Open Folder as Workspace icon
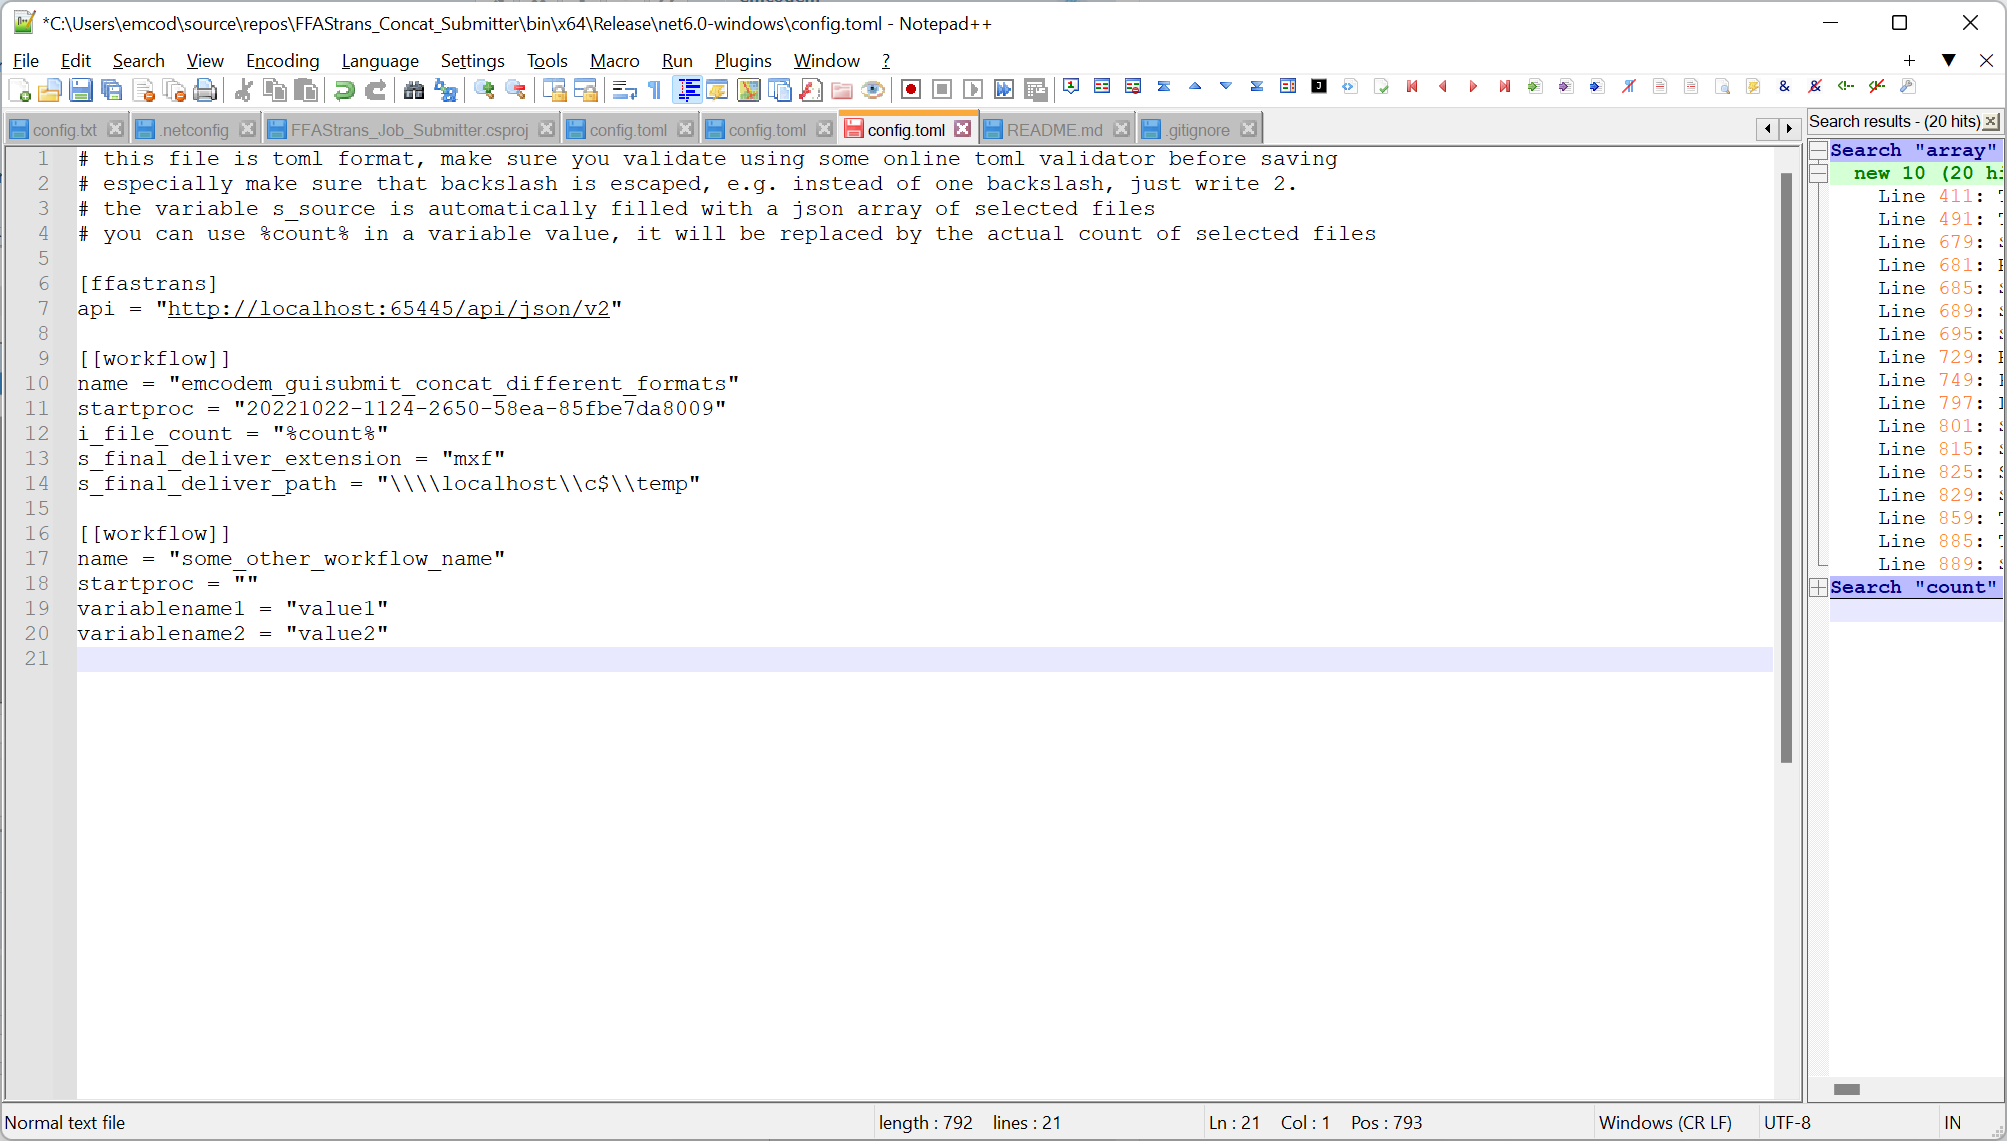The width and height of the screenshot is (2007, 1141). [x=842, y=90]
